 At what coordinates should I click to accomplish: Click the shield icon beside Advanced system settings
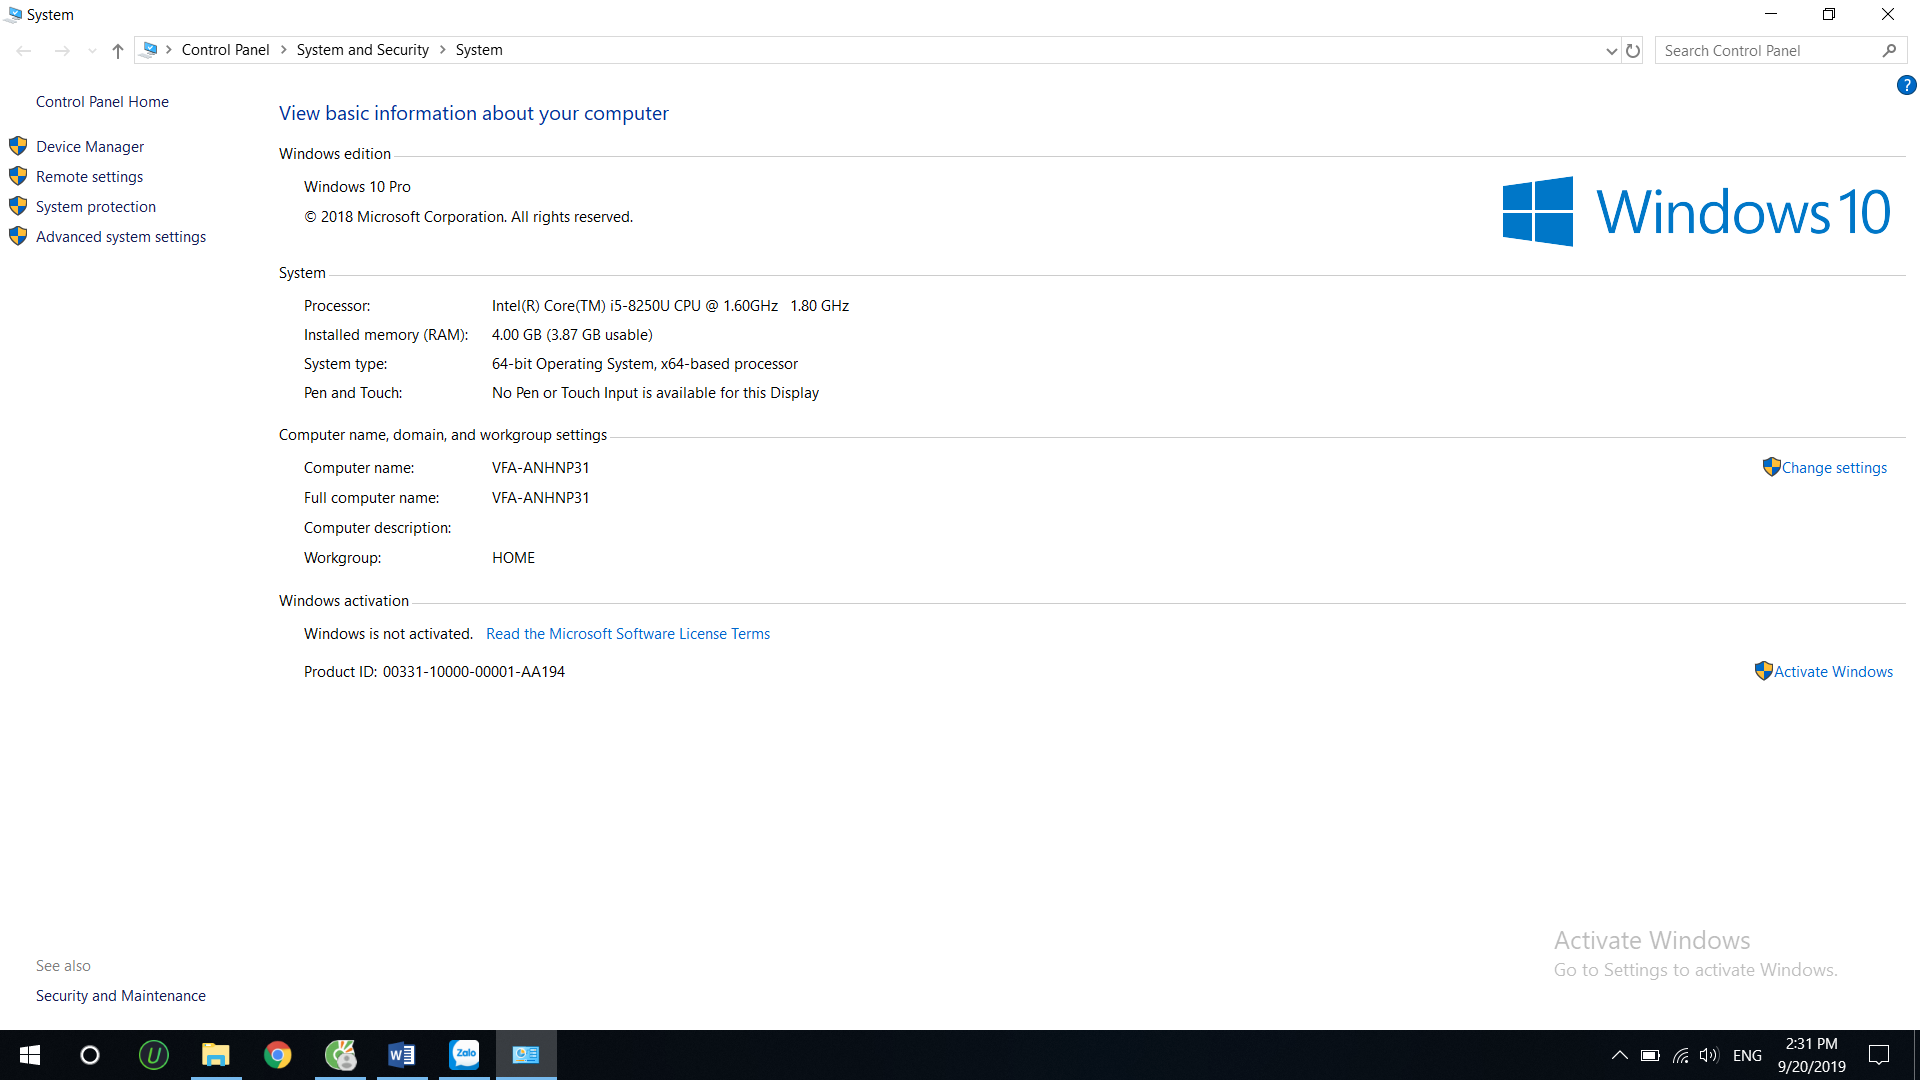coord(18,236)
